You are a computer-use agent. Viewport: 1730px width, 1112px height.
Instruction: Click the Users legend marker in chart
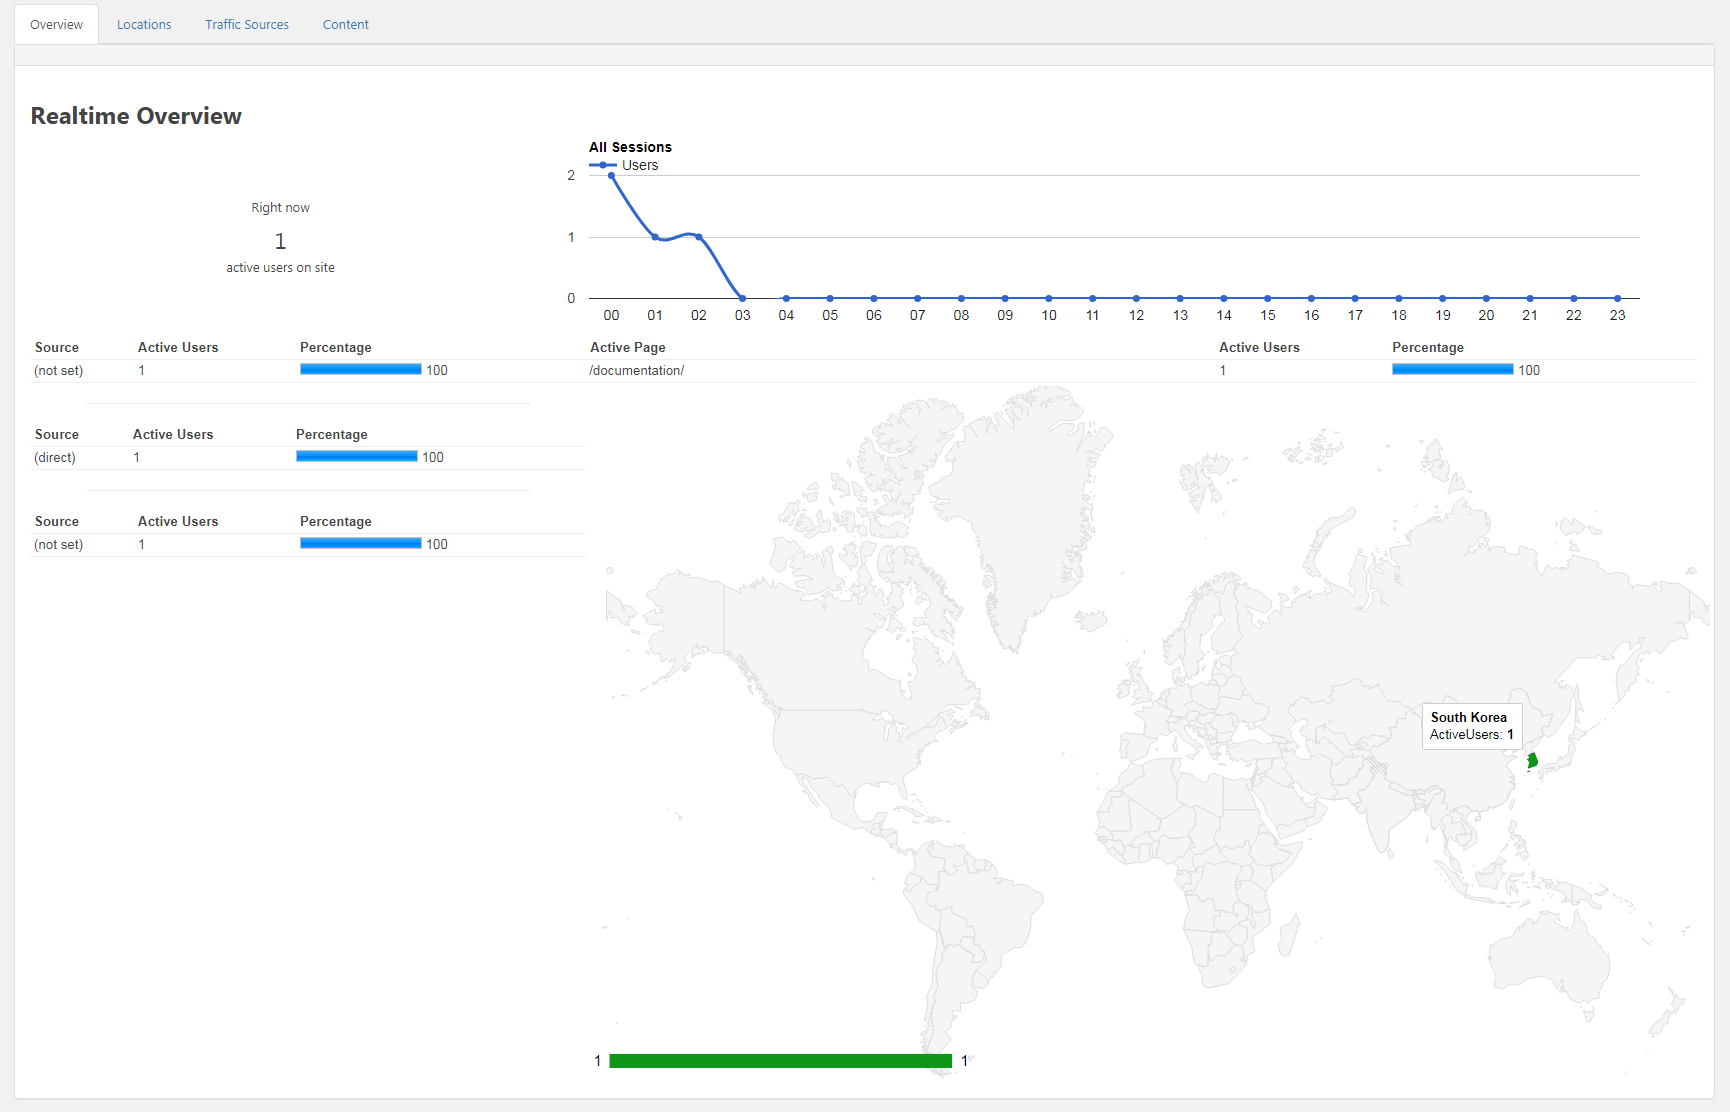click(602, 166)
